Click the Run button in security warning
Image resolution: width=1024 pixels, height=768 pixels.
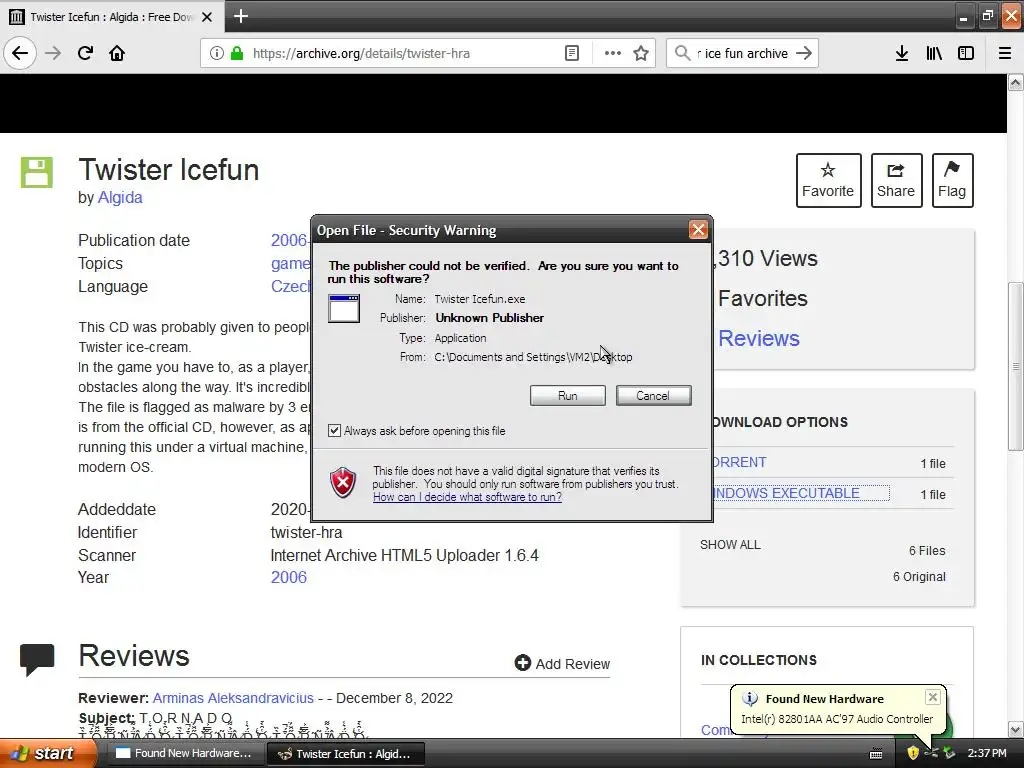567,396
